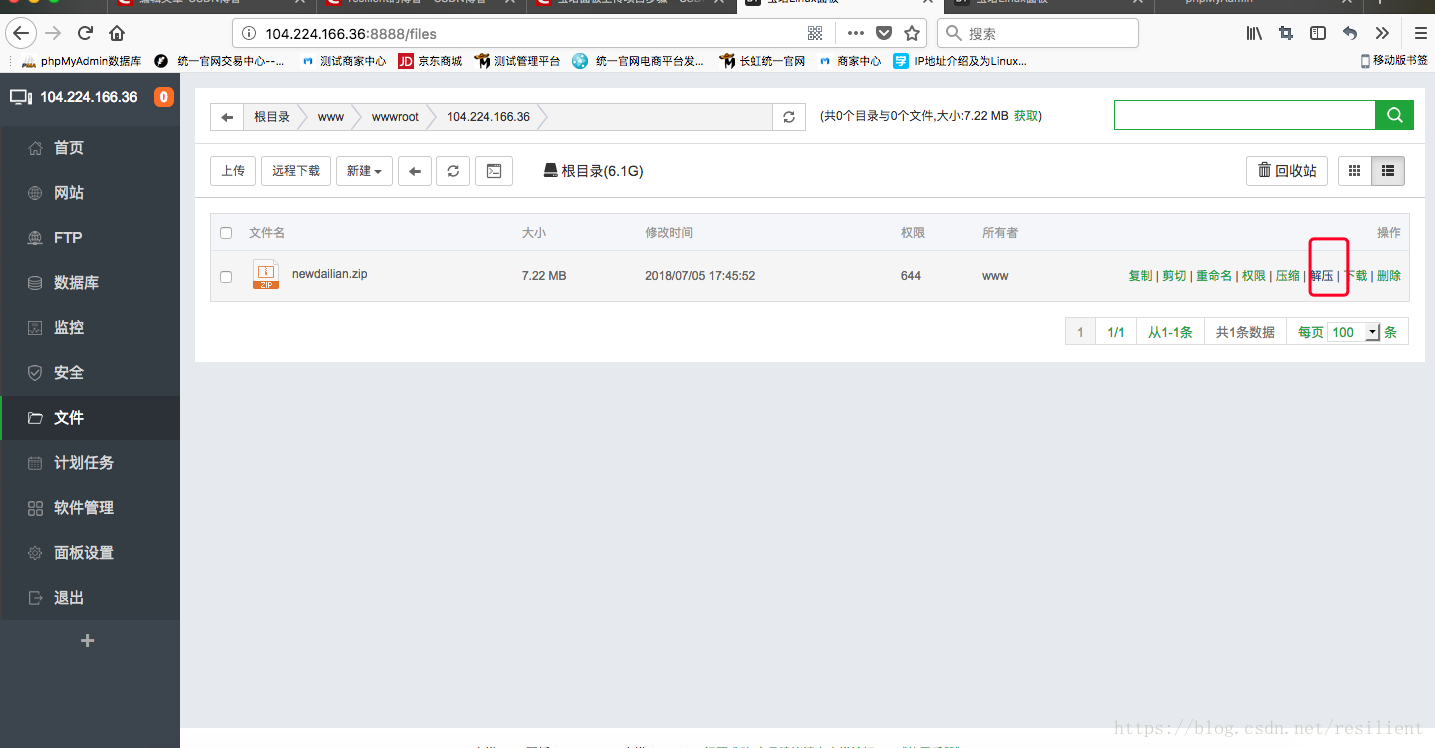Click 下载 for newdailian.zip
This screenshot has width=1435, height=748.
click(1355, 276)
